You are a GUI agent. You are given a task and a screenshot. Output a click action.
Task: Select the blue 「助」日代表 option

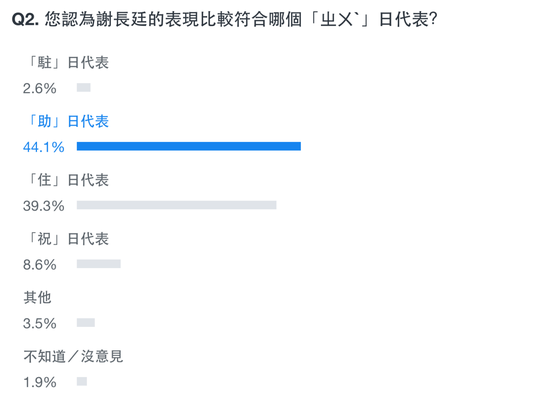pyautogui.click(x=68, y=121)
